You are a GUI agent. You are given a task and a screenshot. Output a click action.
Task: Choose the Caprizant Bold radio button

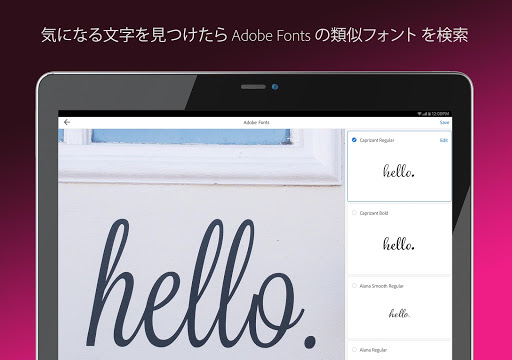pos(354,213)
